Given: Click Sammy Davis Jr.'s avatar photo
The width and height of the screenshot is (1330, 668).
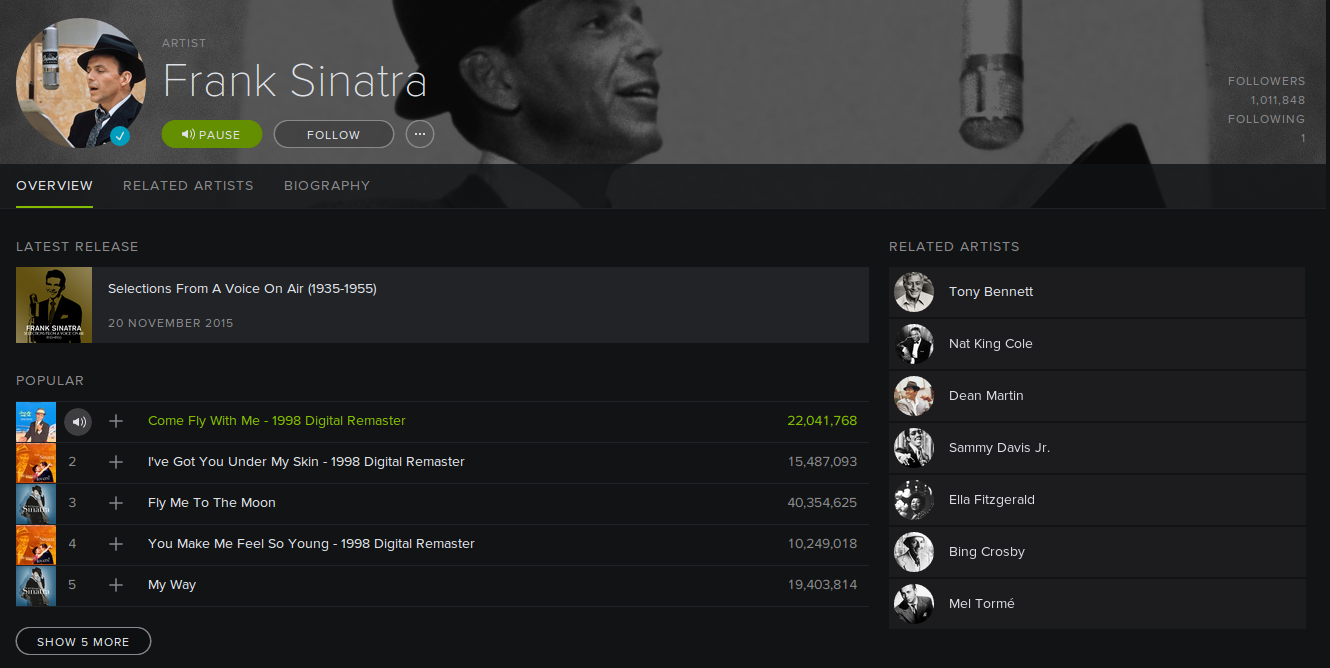Looking at the screenshot, I should pos(914,448).
